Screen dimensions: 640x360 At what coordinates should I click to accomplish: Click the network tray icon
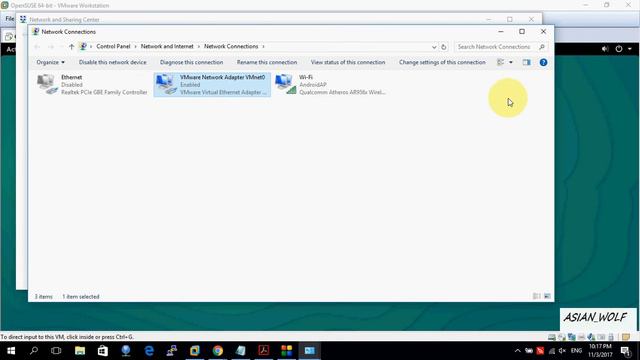click(552, 351)
